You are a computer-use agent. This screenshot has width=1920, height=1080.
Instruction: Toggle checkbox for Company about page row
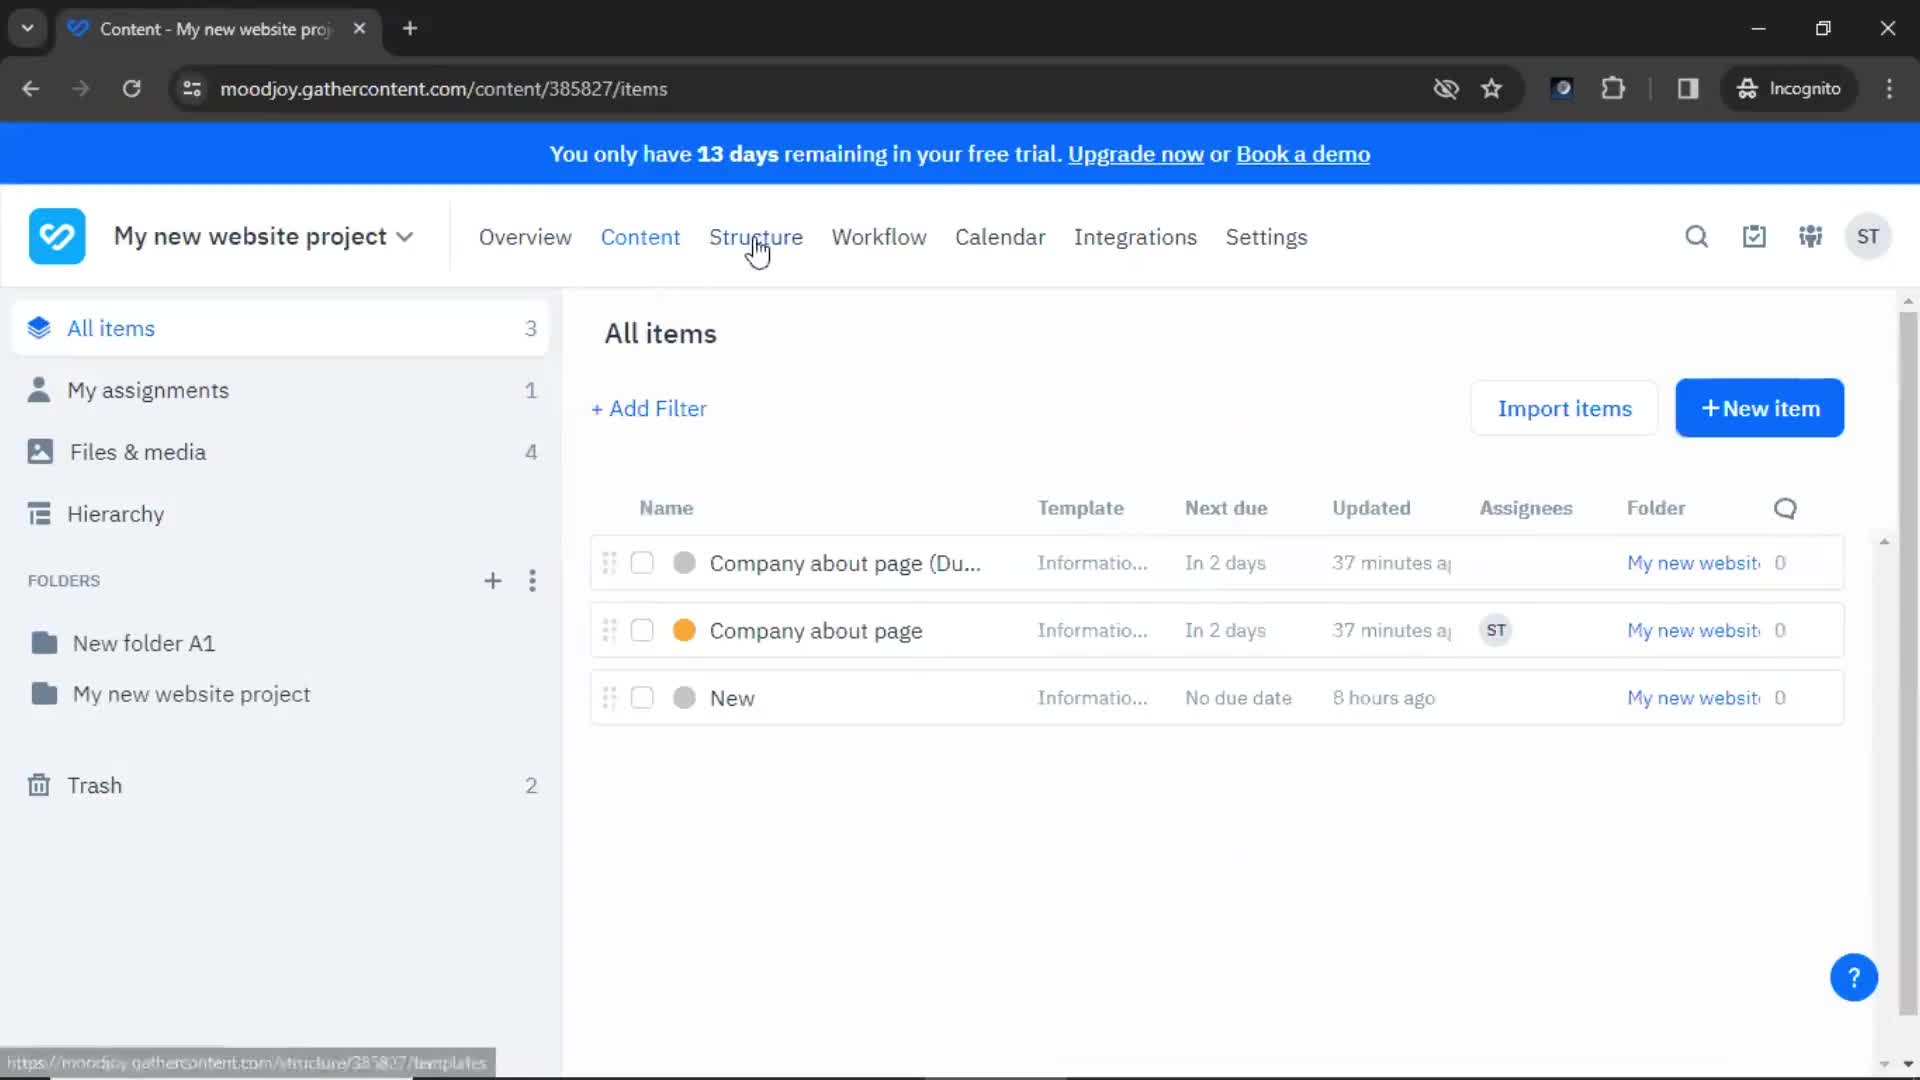pyautogui.click(x=641, y=630)
